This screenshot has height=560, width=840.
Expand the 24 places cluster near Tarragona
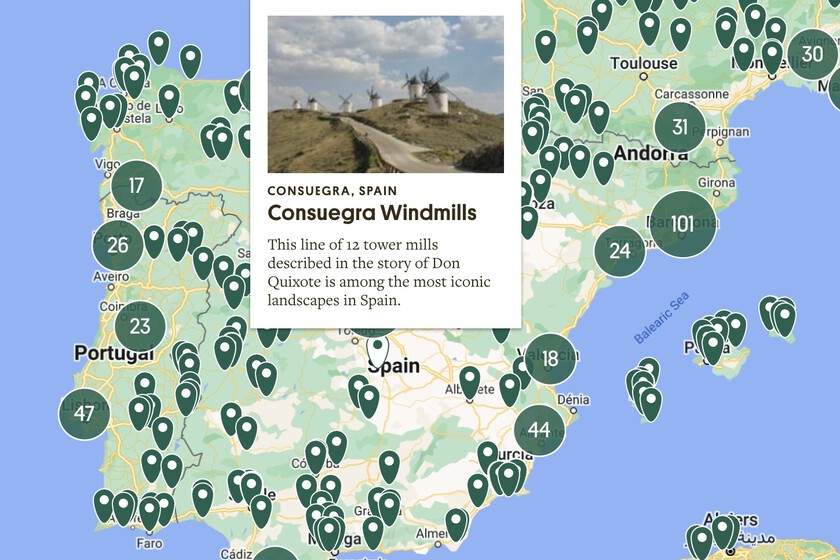(x=620, y=251)
